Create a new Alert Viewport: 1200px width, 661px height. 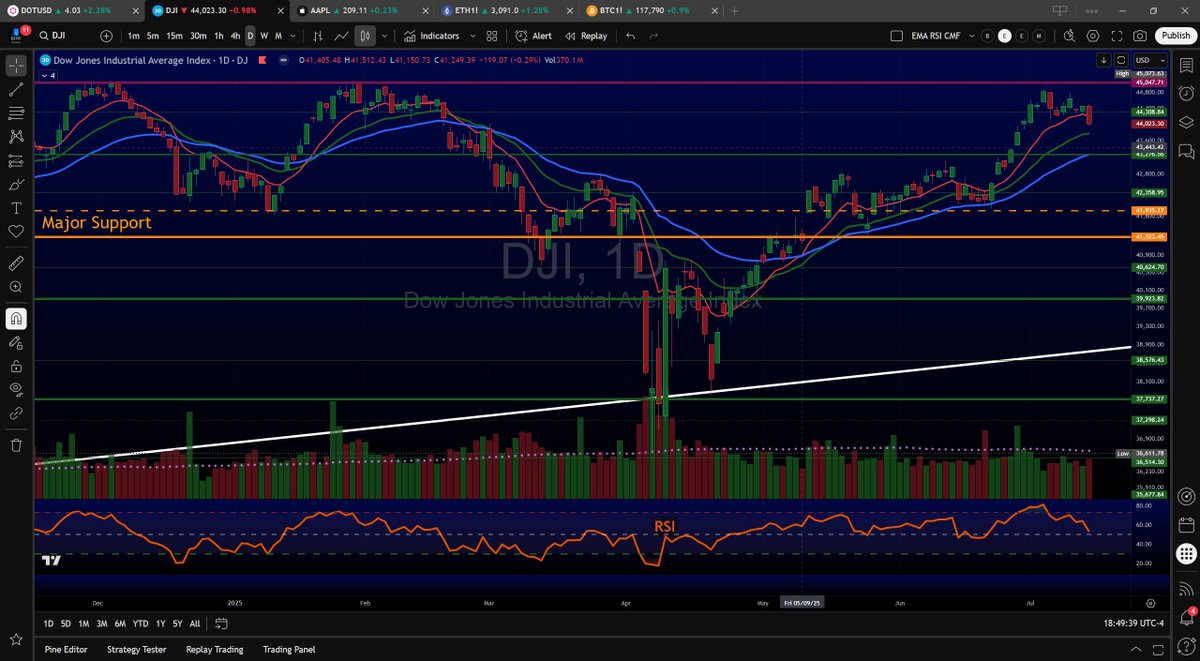pos(533,36)
